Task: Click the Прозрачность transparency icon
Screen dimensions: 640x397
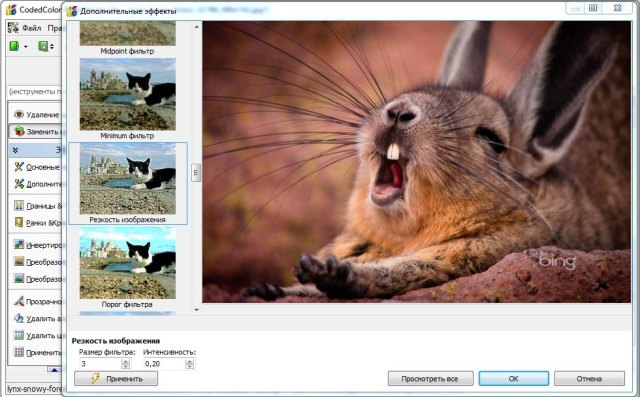Action: coord(19,301)
